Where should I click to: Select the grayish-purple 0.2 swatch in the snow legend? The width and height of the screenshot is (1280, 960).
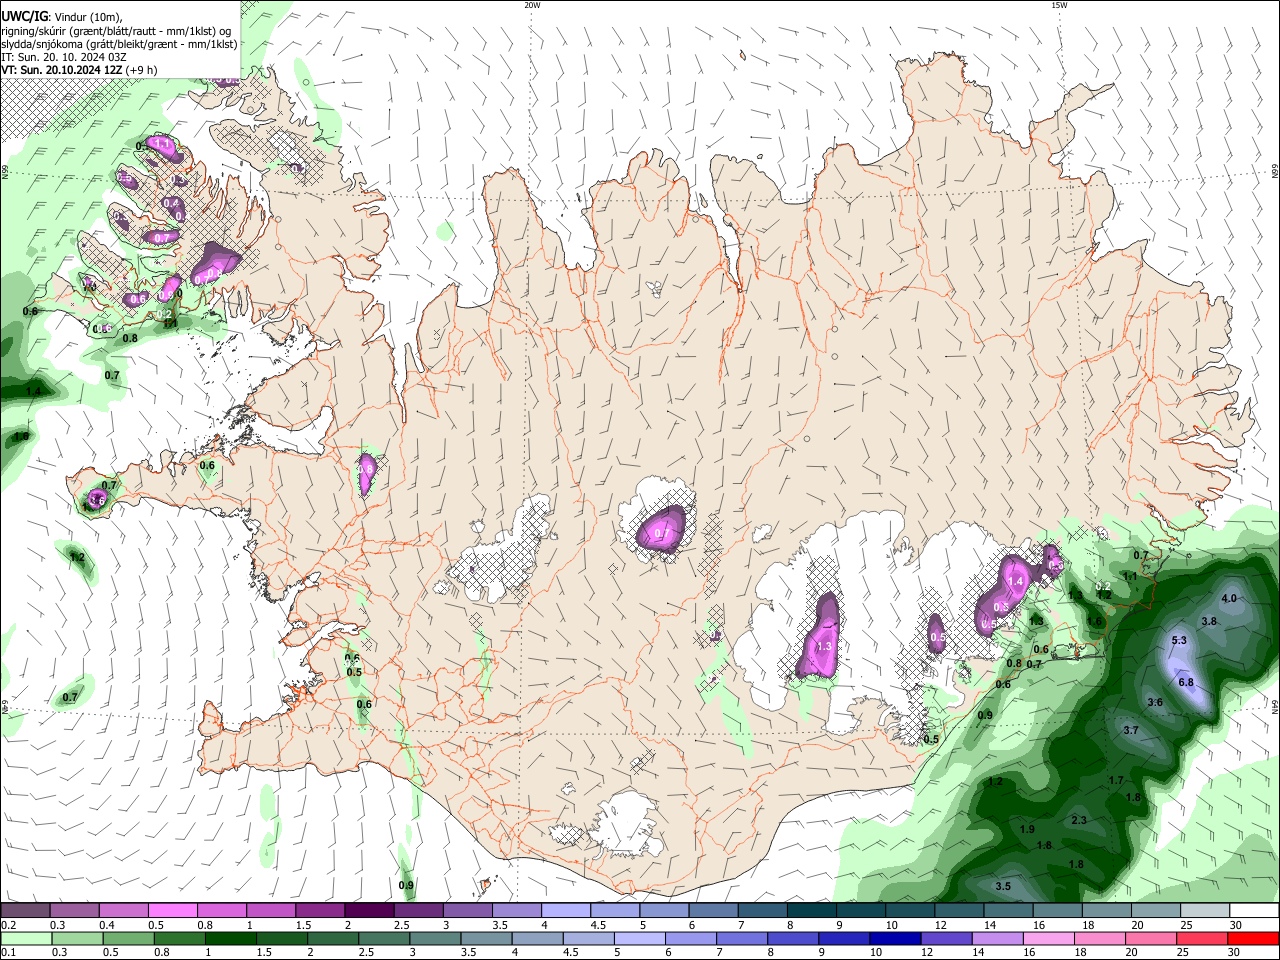coord(25,911)
